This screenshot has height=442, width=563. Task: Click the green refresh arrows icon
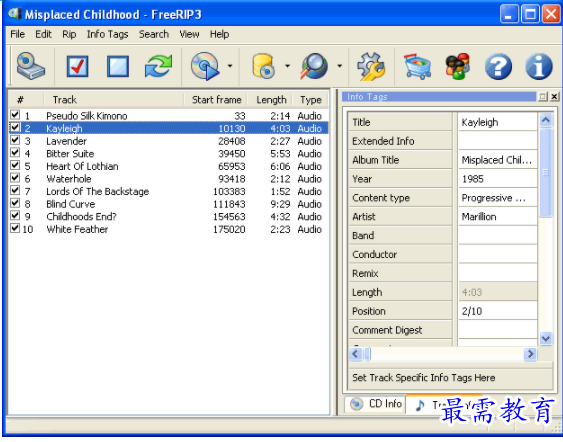(158, 66)
